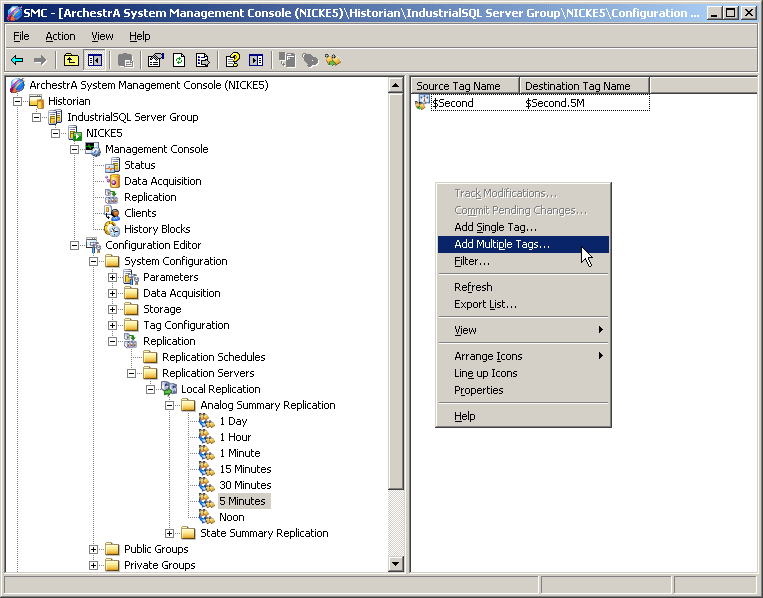The height and width of the screenshot is (598, 763).
Task: Expand the State Summary Replication node
Action: point(169,533)
